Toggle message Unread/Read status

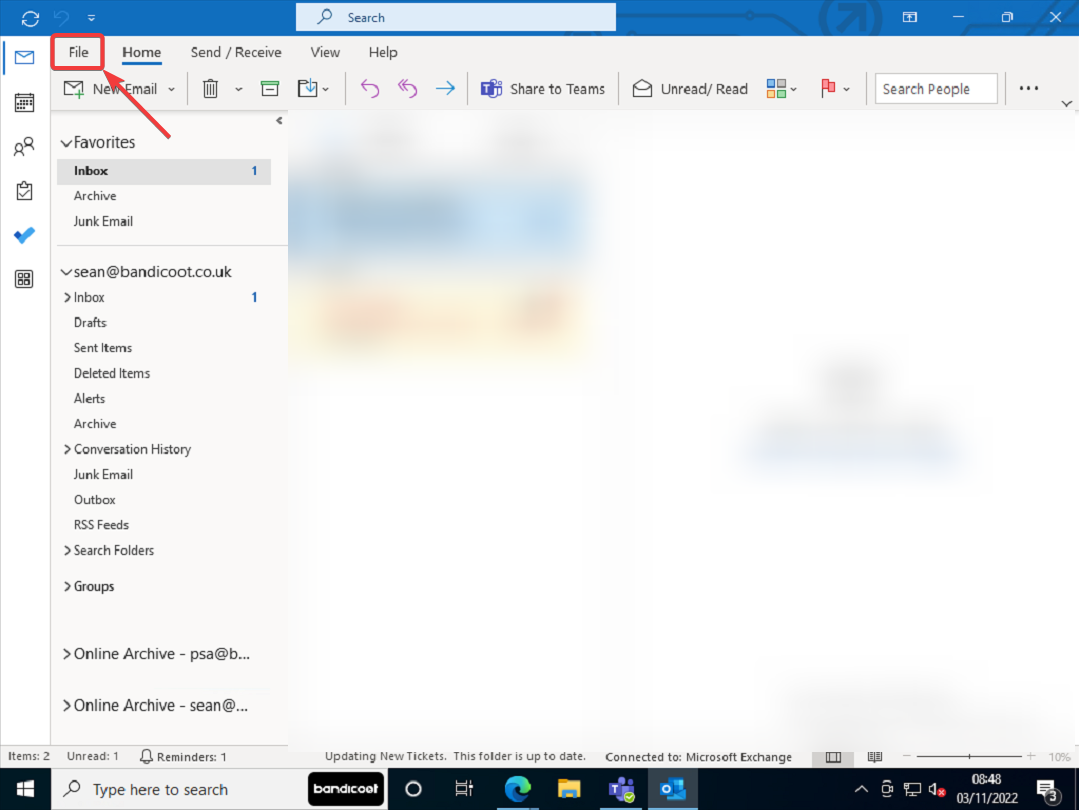pyautogui.click(x=689, y=88)
